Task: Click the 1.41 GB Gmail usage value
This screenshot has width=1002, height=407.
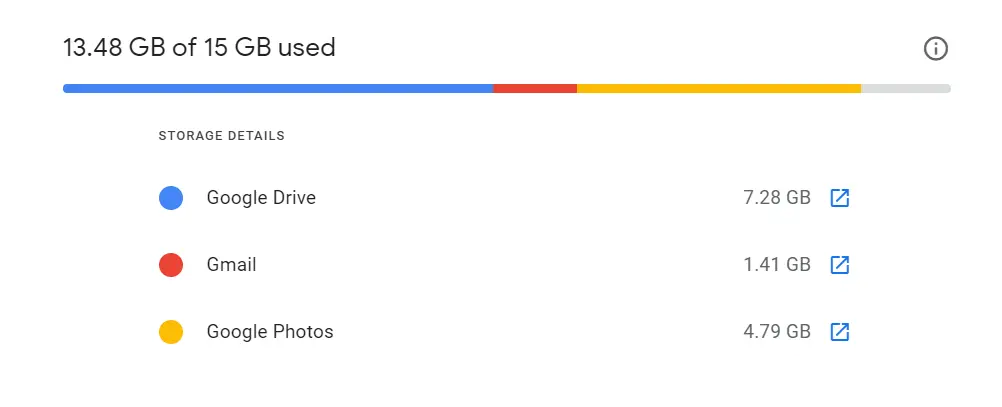Action: tap(777, 265)
